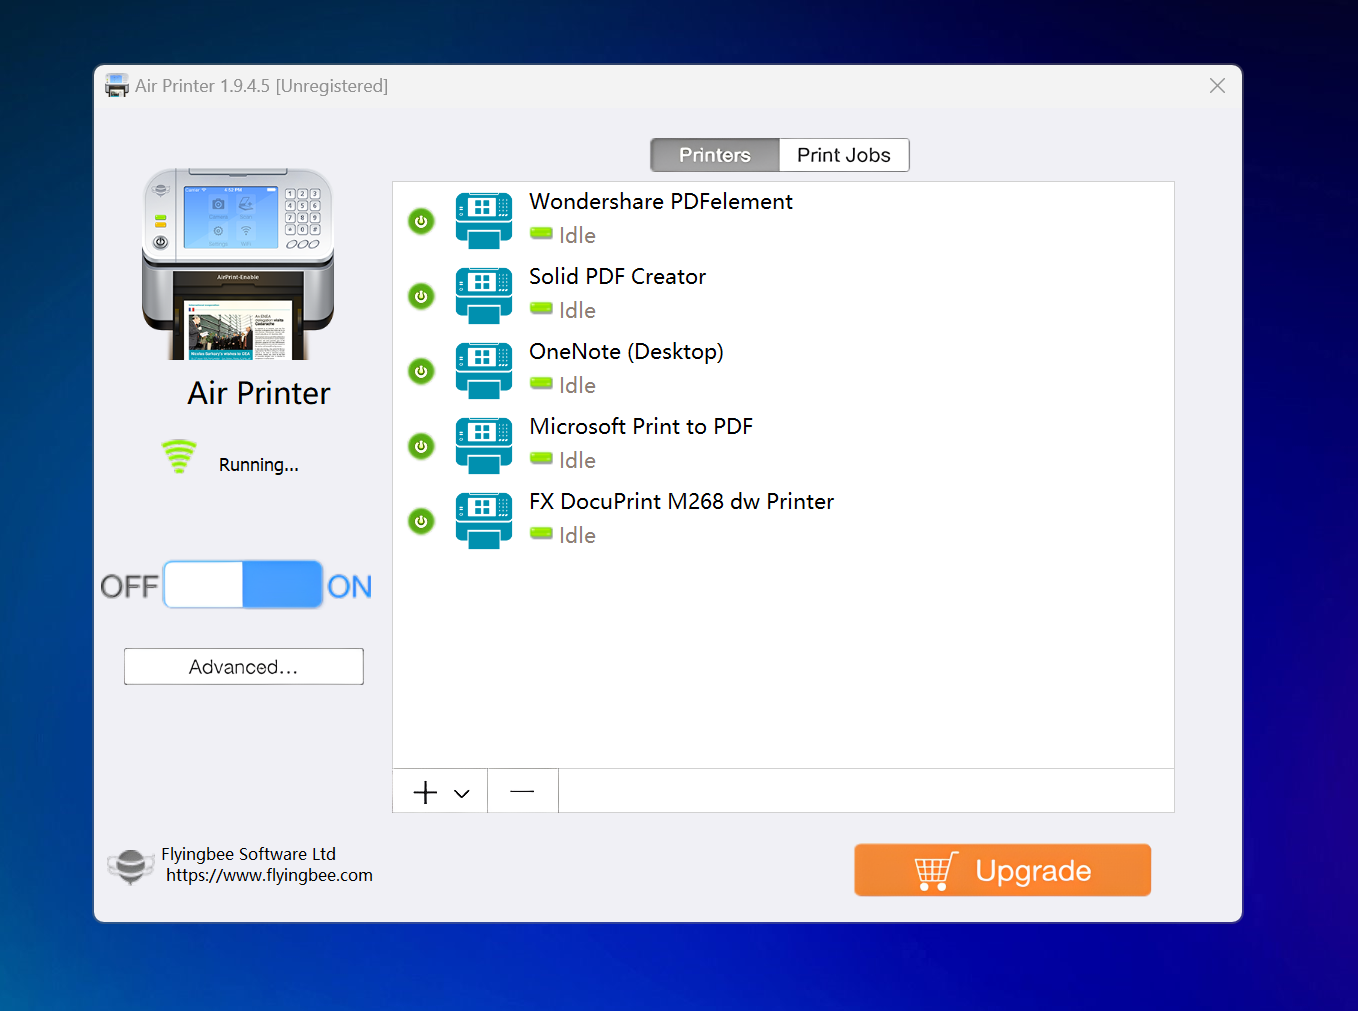Toggle power for OneNote (Desktop) printer
This screenshot has height=1011, width=1358.
tap(422, 371)
